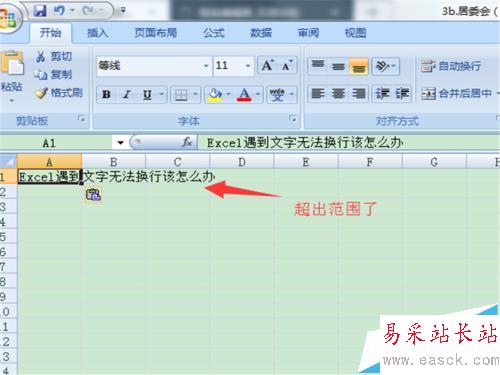Open the 数据 tab
This screenshot has width=500, height=375.
(261, 33)
